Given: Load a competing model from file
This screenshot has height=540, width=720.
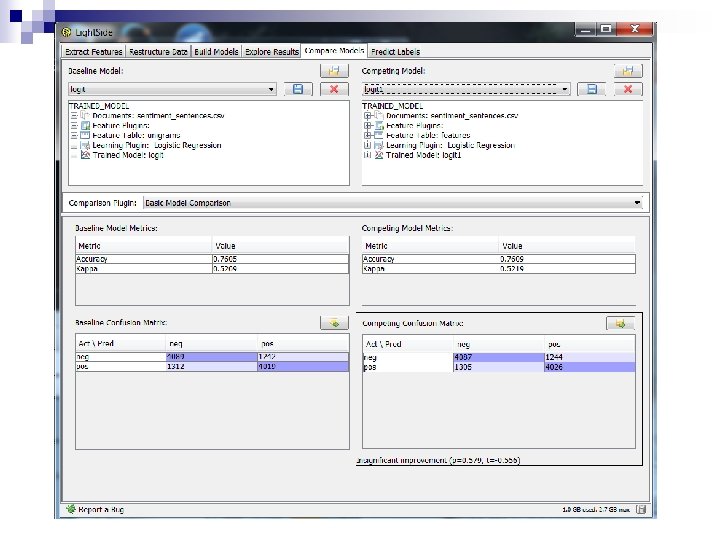Looking at the screenshot, I should [x=628, y=71].
